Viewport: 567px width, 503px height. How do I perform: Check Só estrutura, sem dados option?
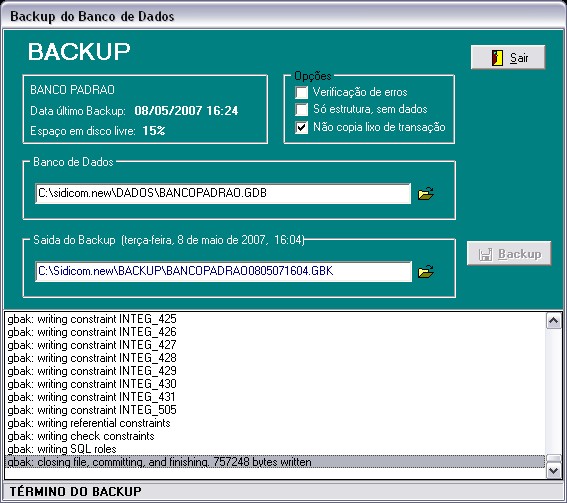tap(301, 109)
